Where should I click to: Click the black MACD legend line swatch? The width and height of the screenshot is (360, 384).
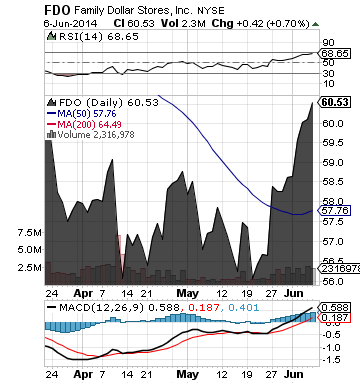pyautogui.click(x=51, y=307)
